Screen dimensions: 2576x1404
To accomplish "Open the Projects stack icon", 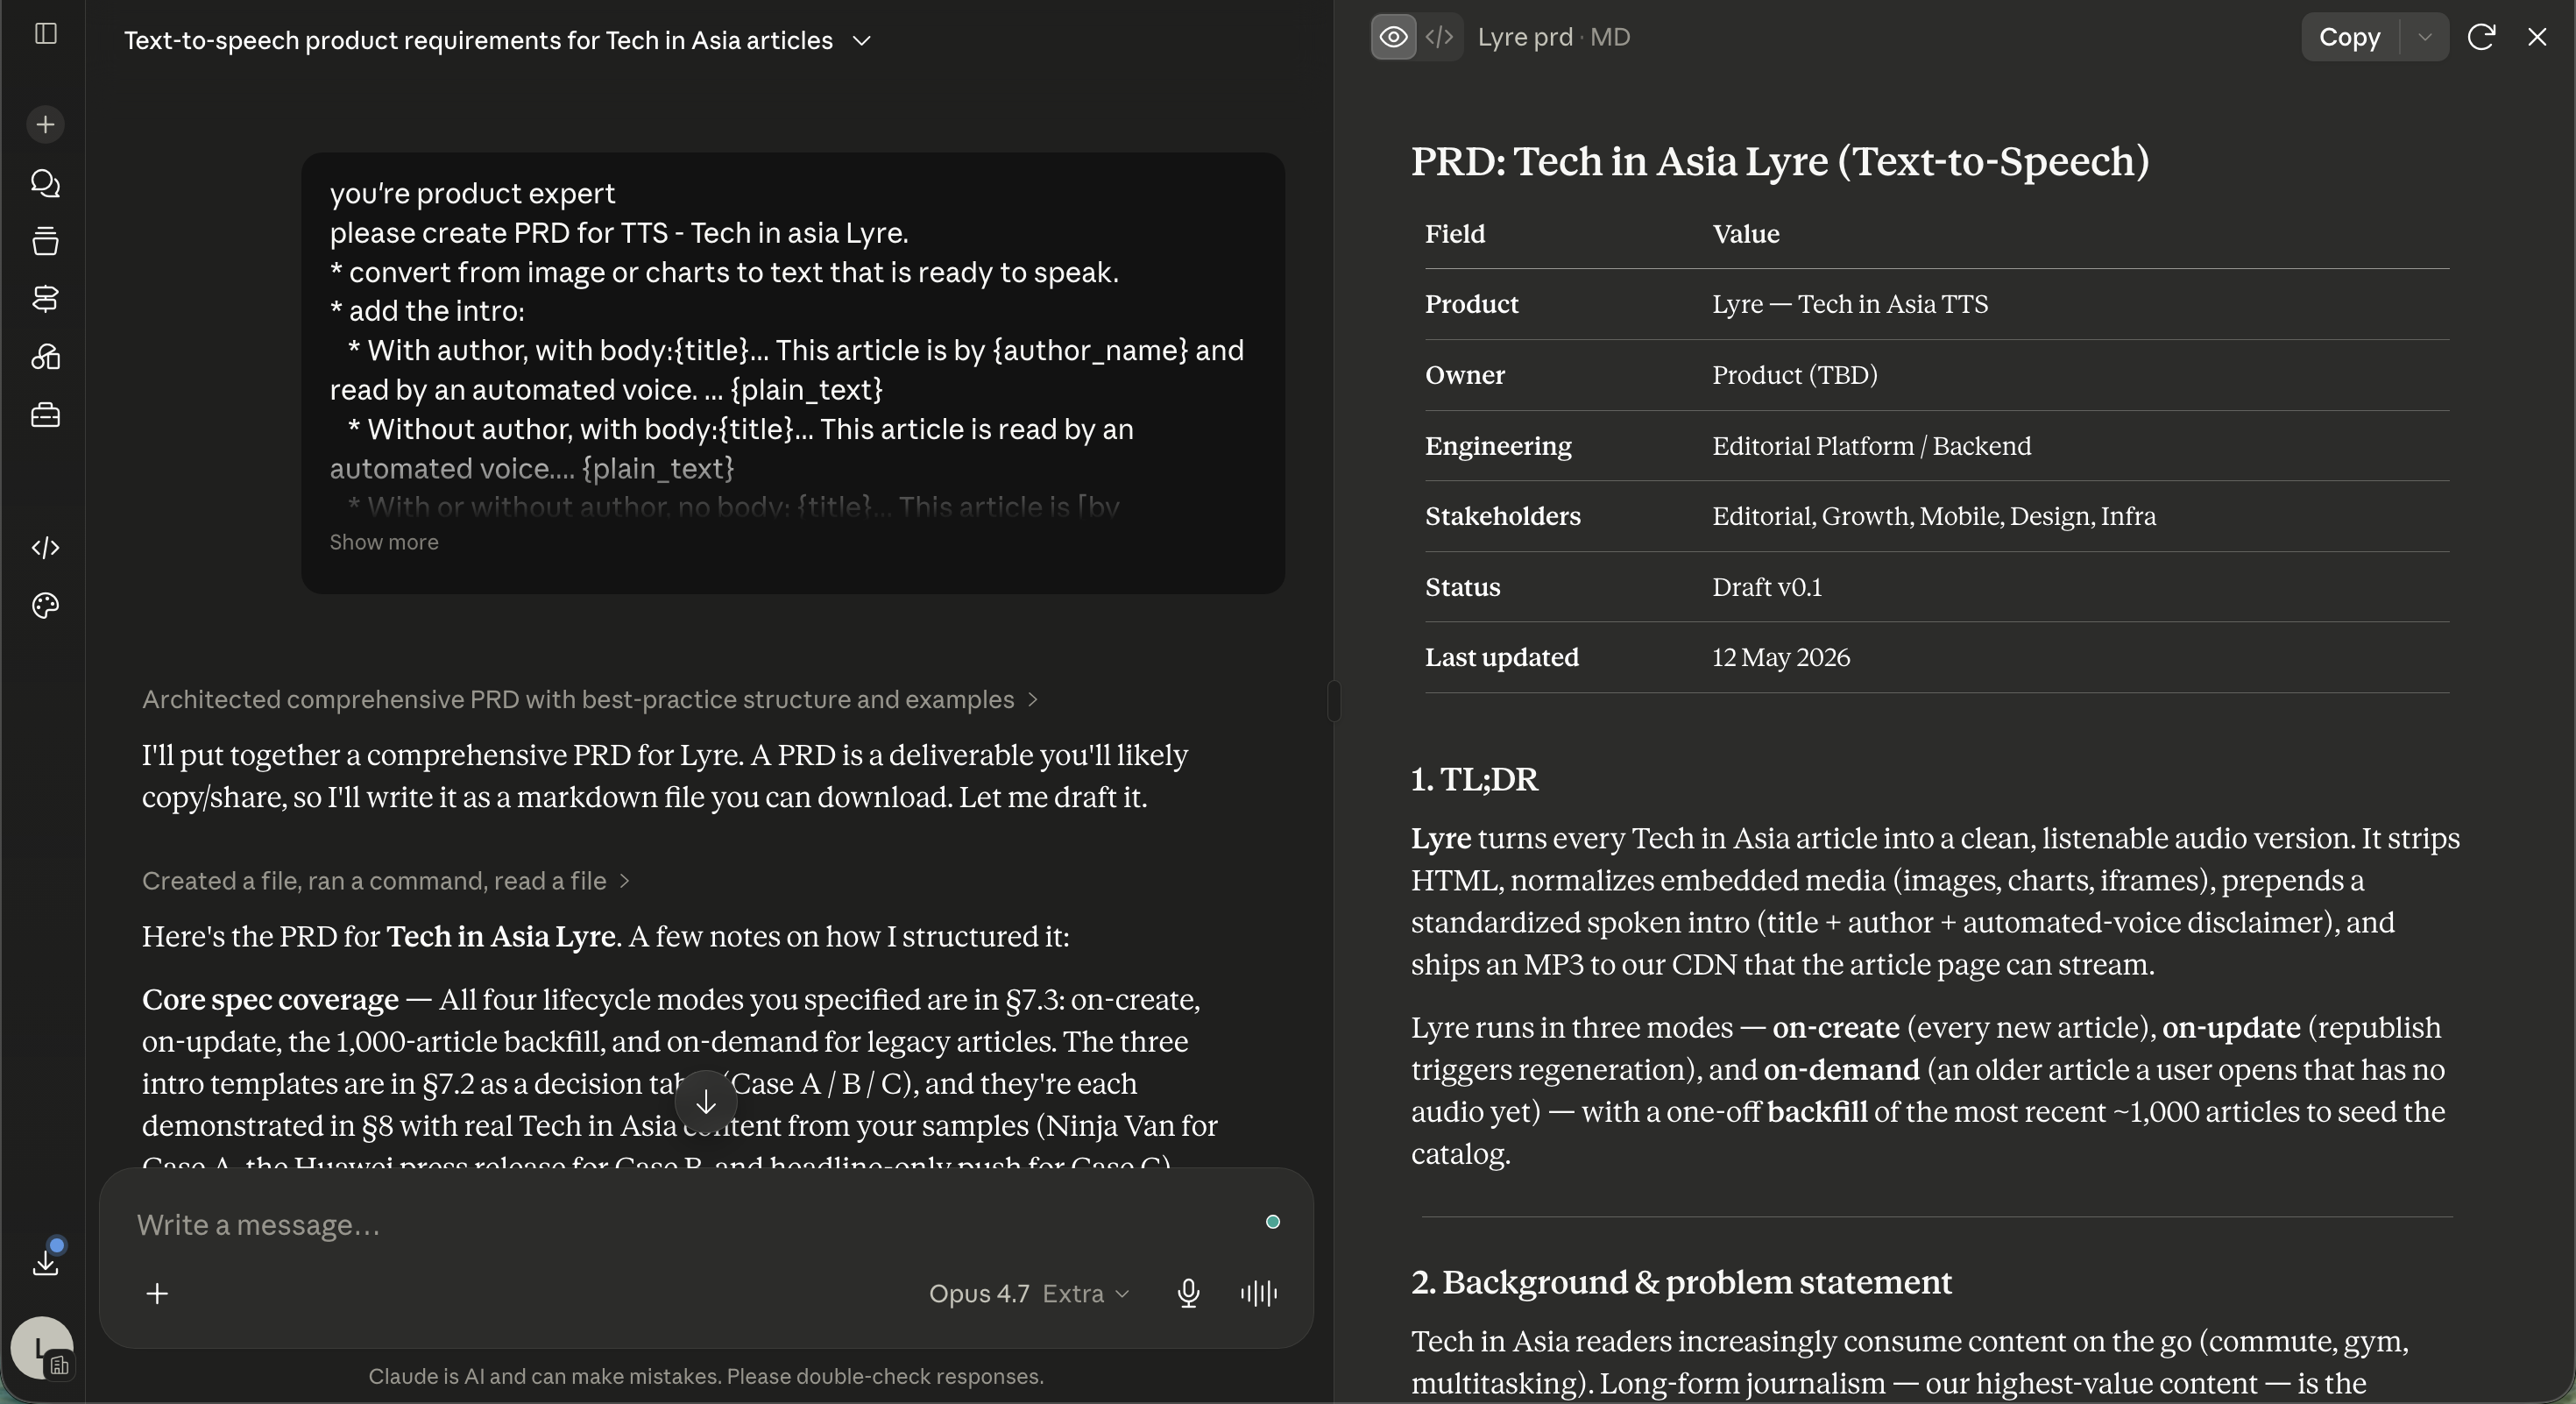I will [45, 241].
